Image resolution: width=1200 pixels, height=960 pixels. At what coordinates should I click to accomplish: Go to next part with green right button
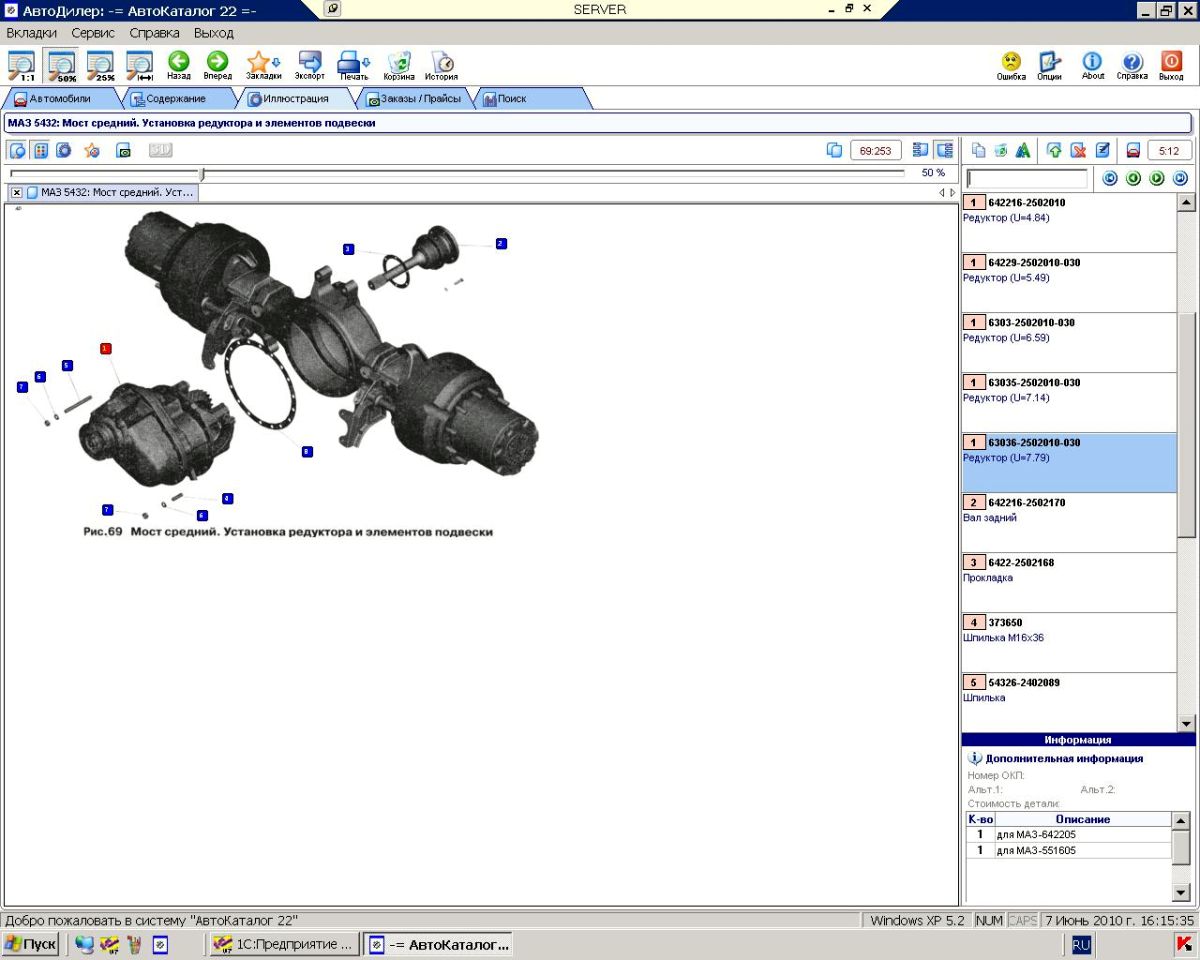click(1157, 178)
